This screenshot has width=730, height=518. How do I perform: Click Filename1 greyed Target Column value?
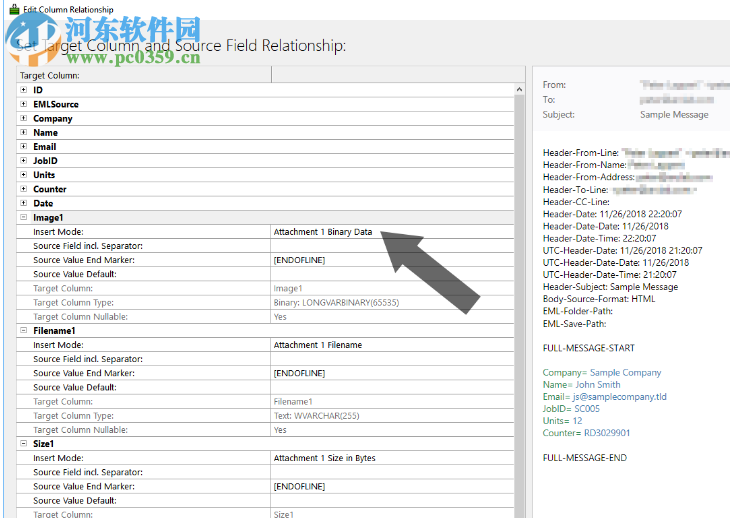pyautogui.click(x=293, y=401)
